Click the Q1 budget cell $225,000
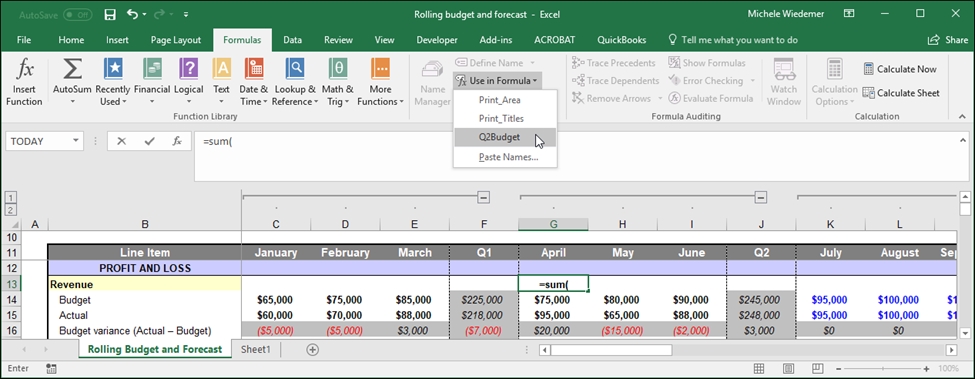The height and width of the screenshot is (379, 975). pyautogui.click(x=484, y=300)
